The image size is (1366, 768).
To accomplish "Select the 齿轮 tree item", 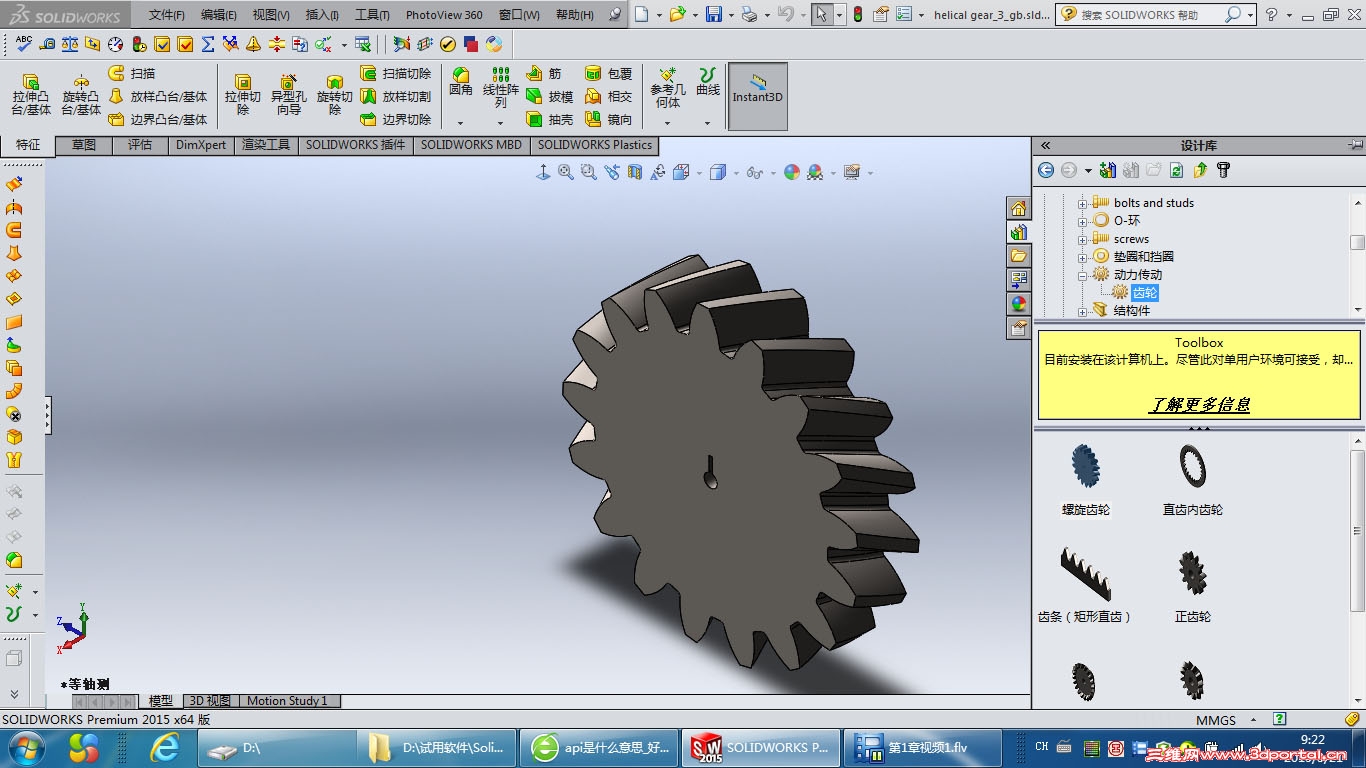I will [x=1144, y=293].
